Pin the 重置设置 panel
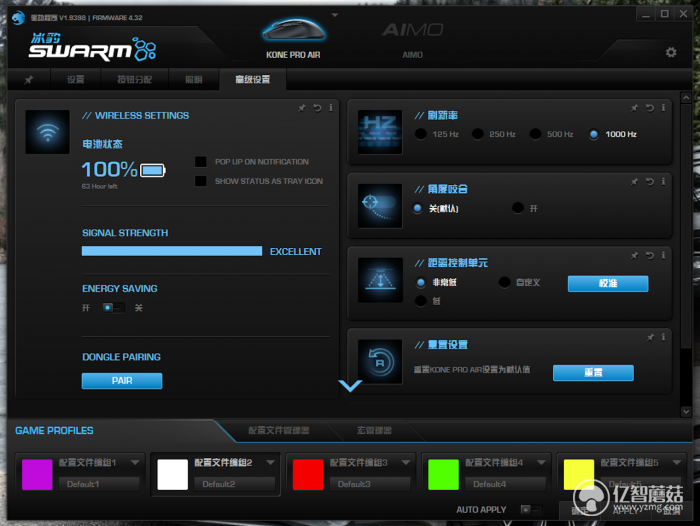Screen dimensions: 700x526 (x=650, y=337)
